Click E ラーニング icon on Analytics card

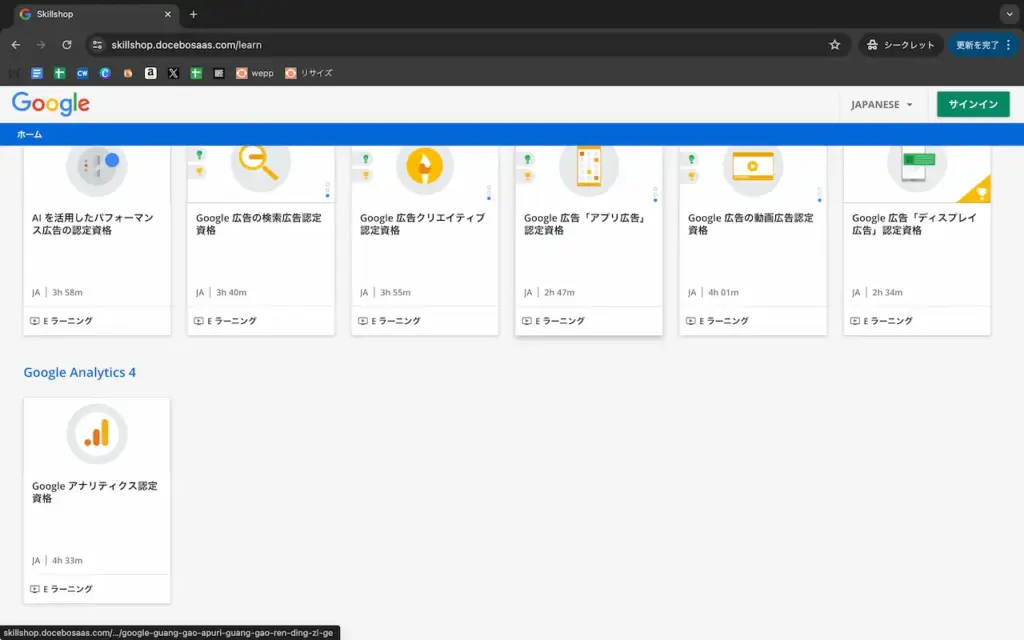coord(35,589)
